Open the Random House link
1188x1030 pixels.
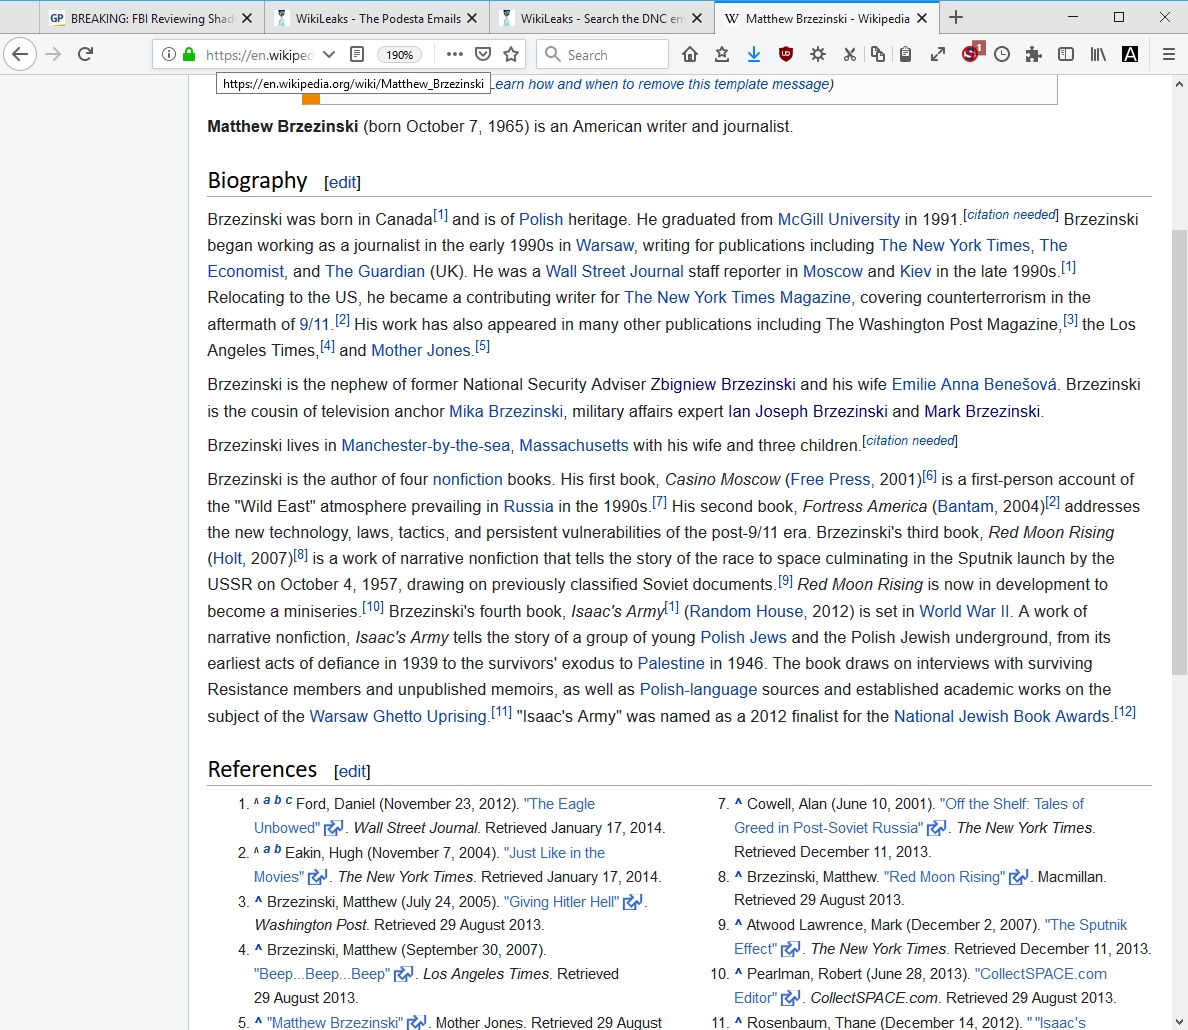click(746, 612)
